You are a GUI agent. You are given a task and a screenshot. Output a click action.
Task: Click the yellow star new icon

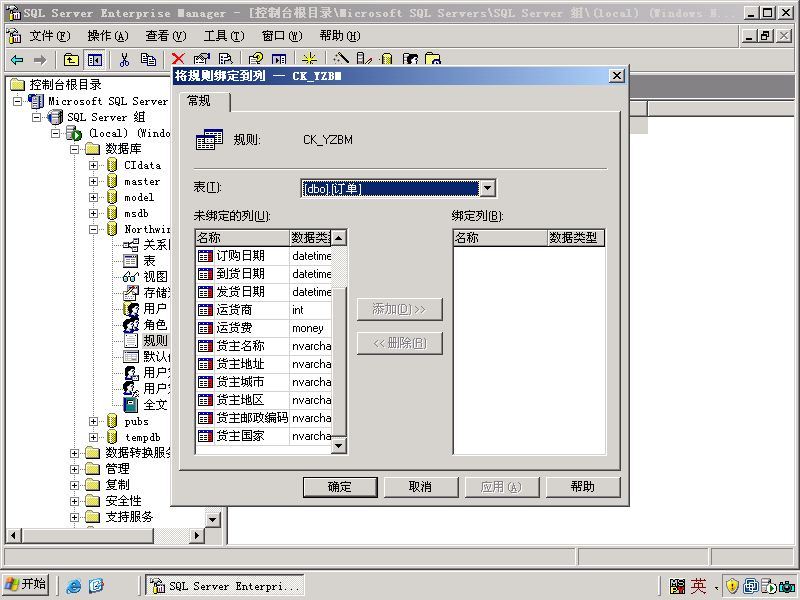[309, 59]
